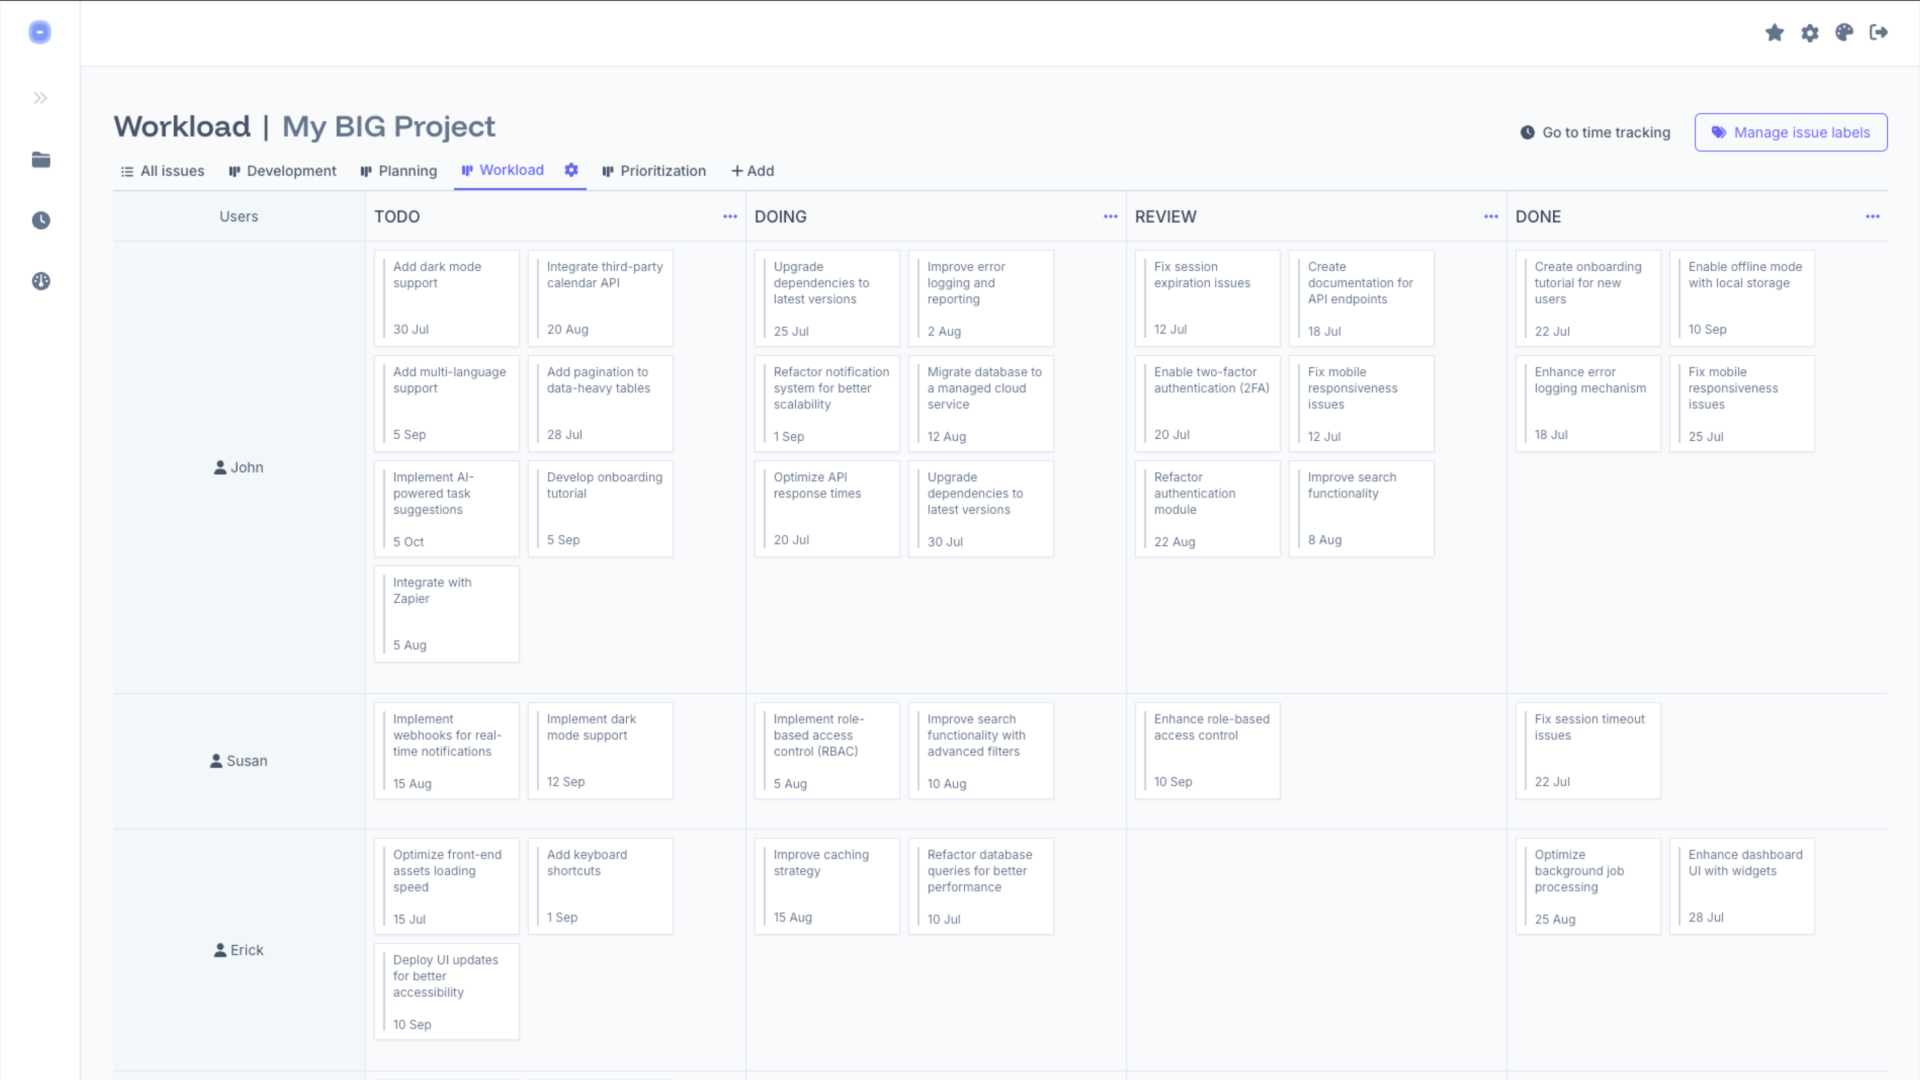
Task: Open the Integrate with Zapier task card
Action: coord(446,613)
